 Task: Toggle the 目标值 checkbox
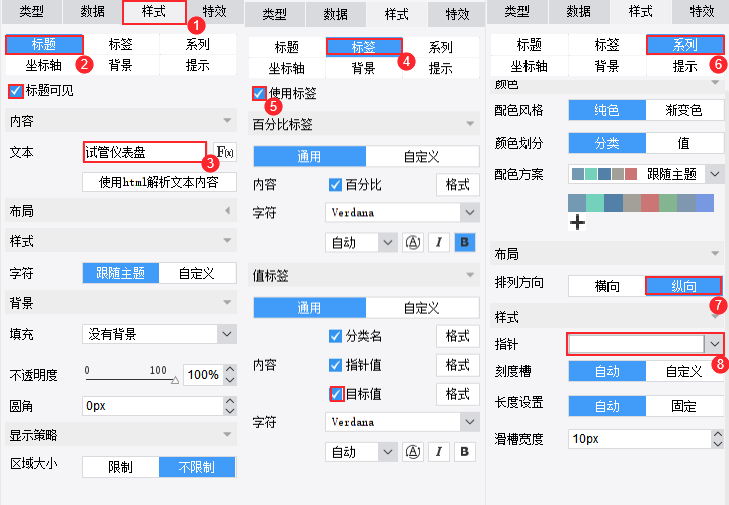(336, 394)
